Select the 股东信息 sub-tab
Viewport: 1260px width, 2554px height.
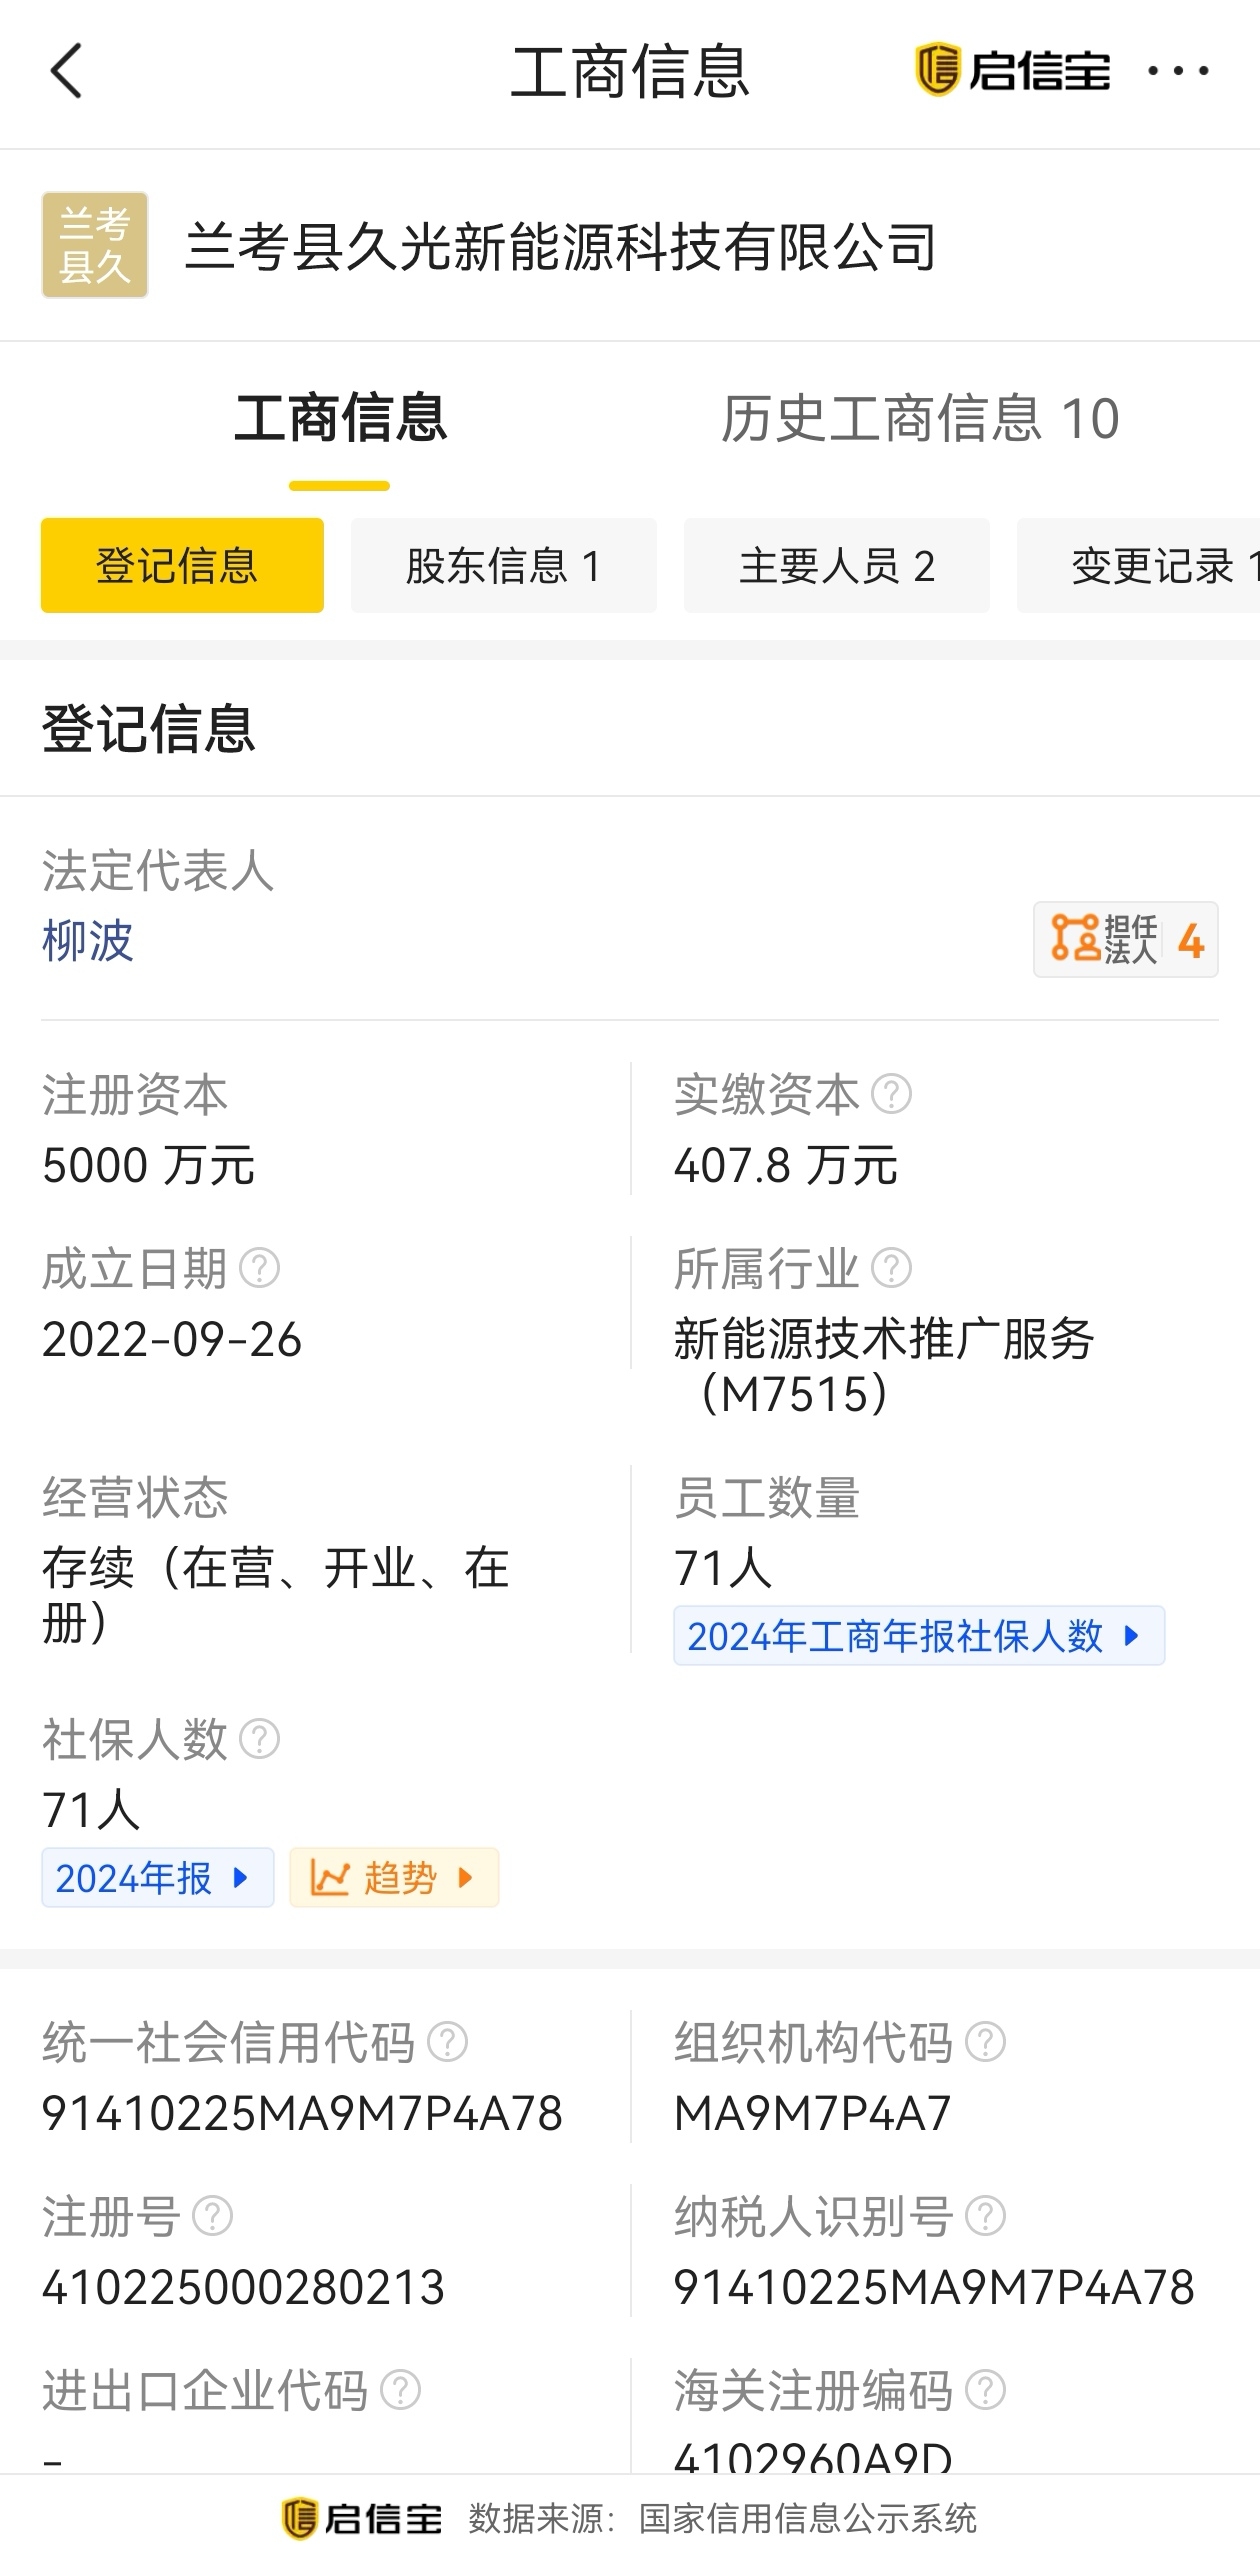point(504,566)
